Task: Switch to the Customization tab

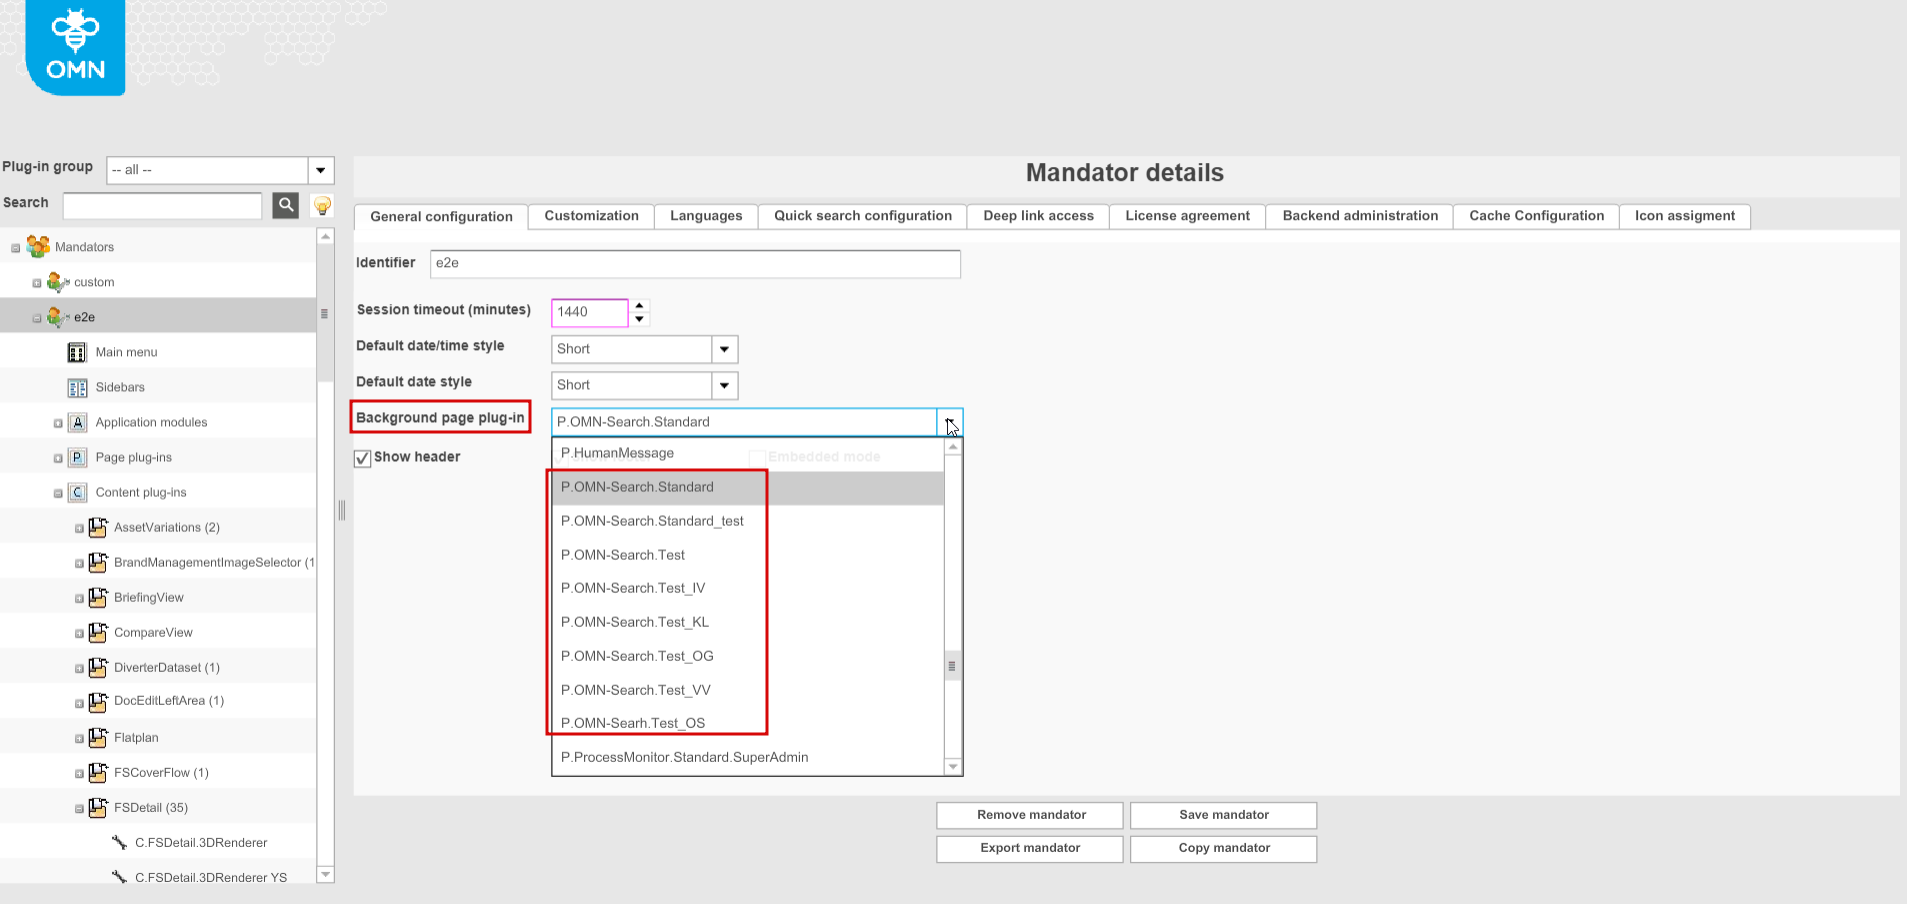Action: (x=590, y=216)
